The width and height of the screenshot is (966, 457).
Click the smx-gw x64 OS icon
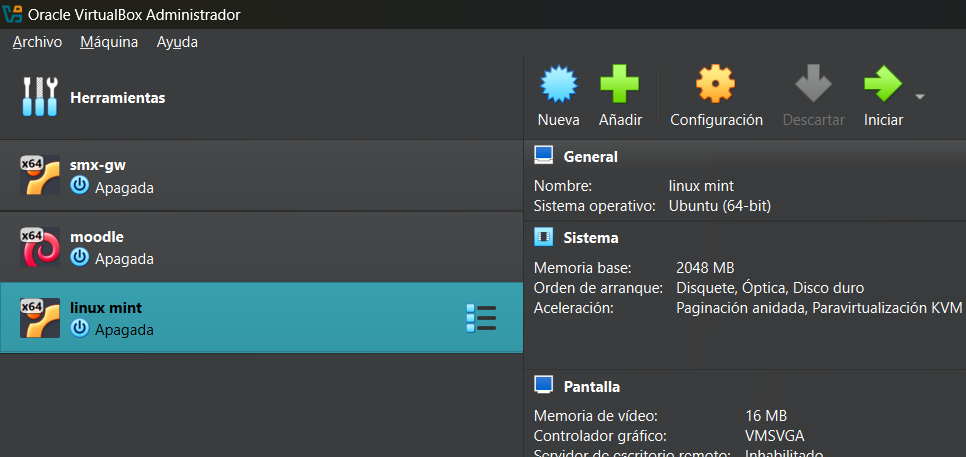(x=40, y=176)
